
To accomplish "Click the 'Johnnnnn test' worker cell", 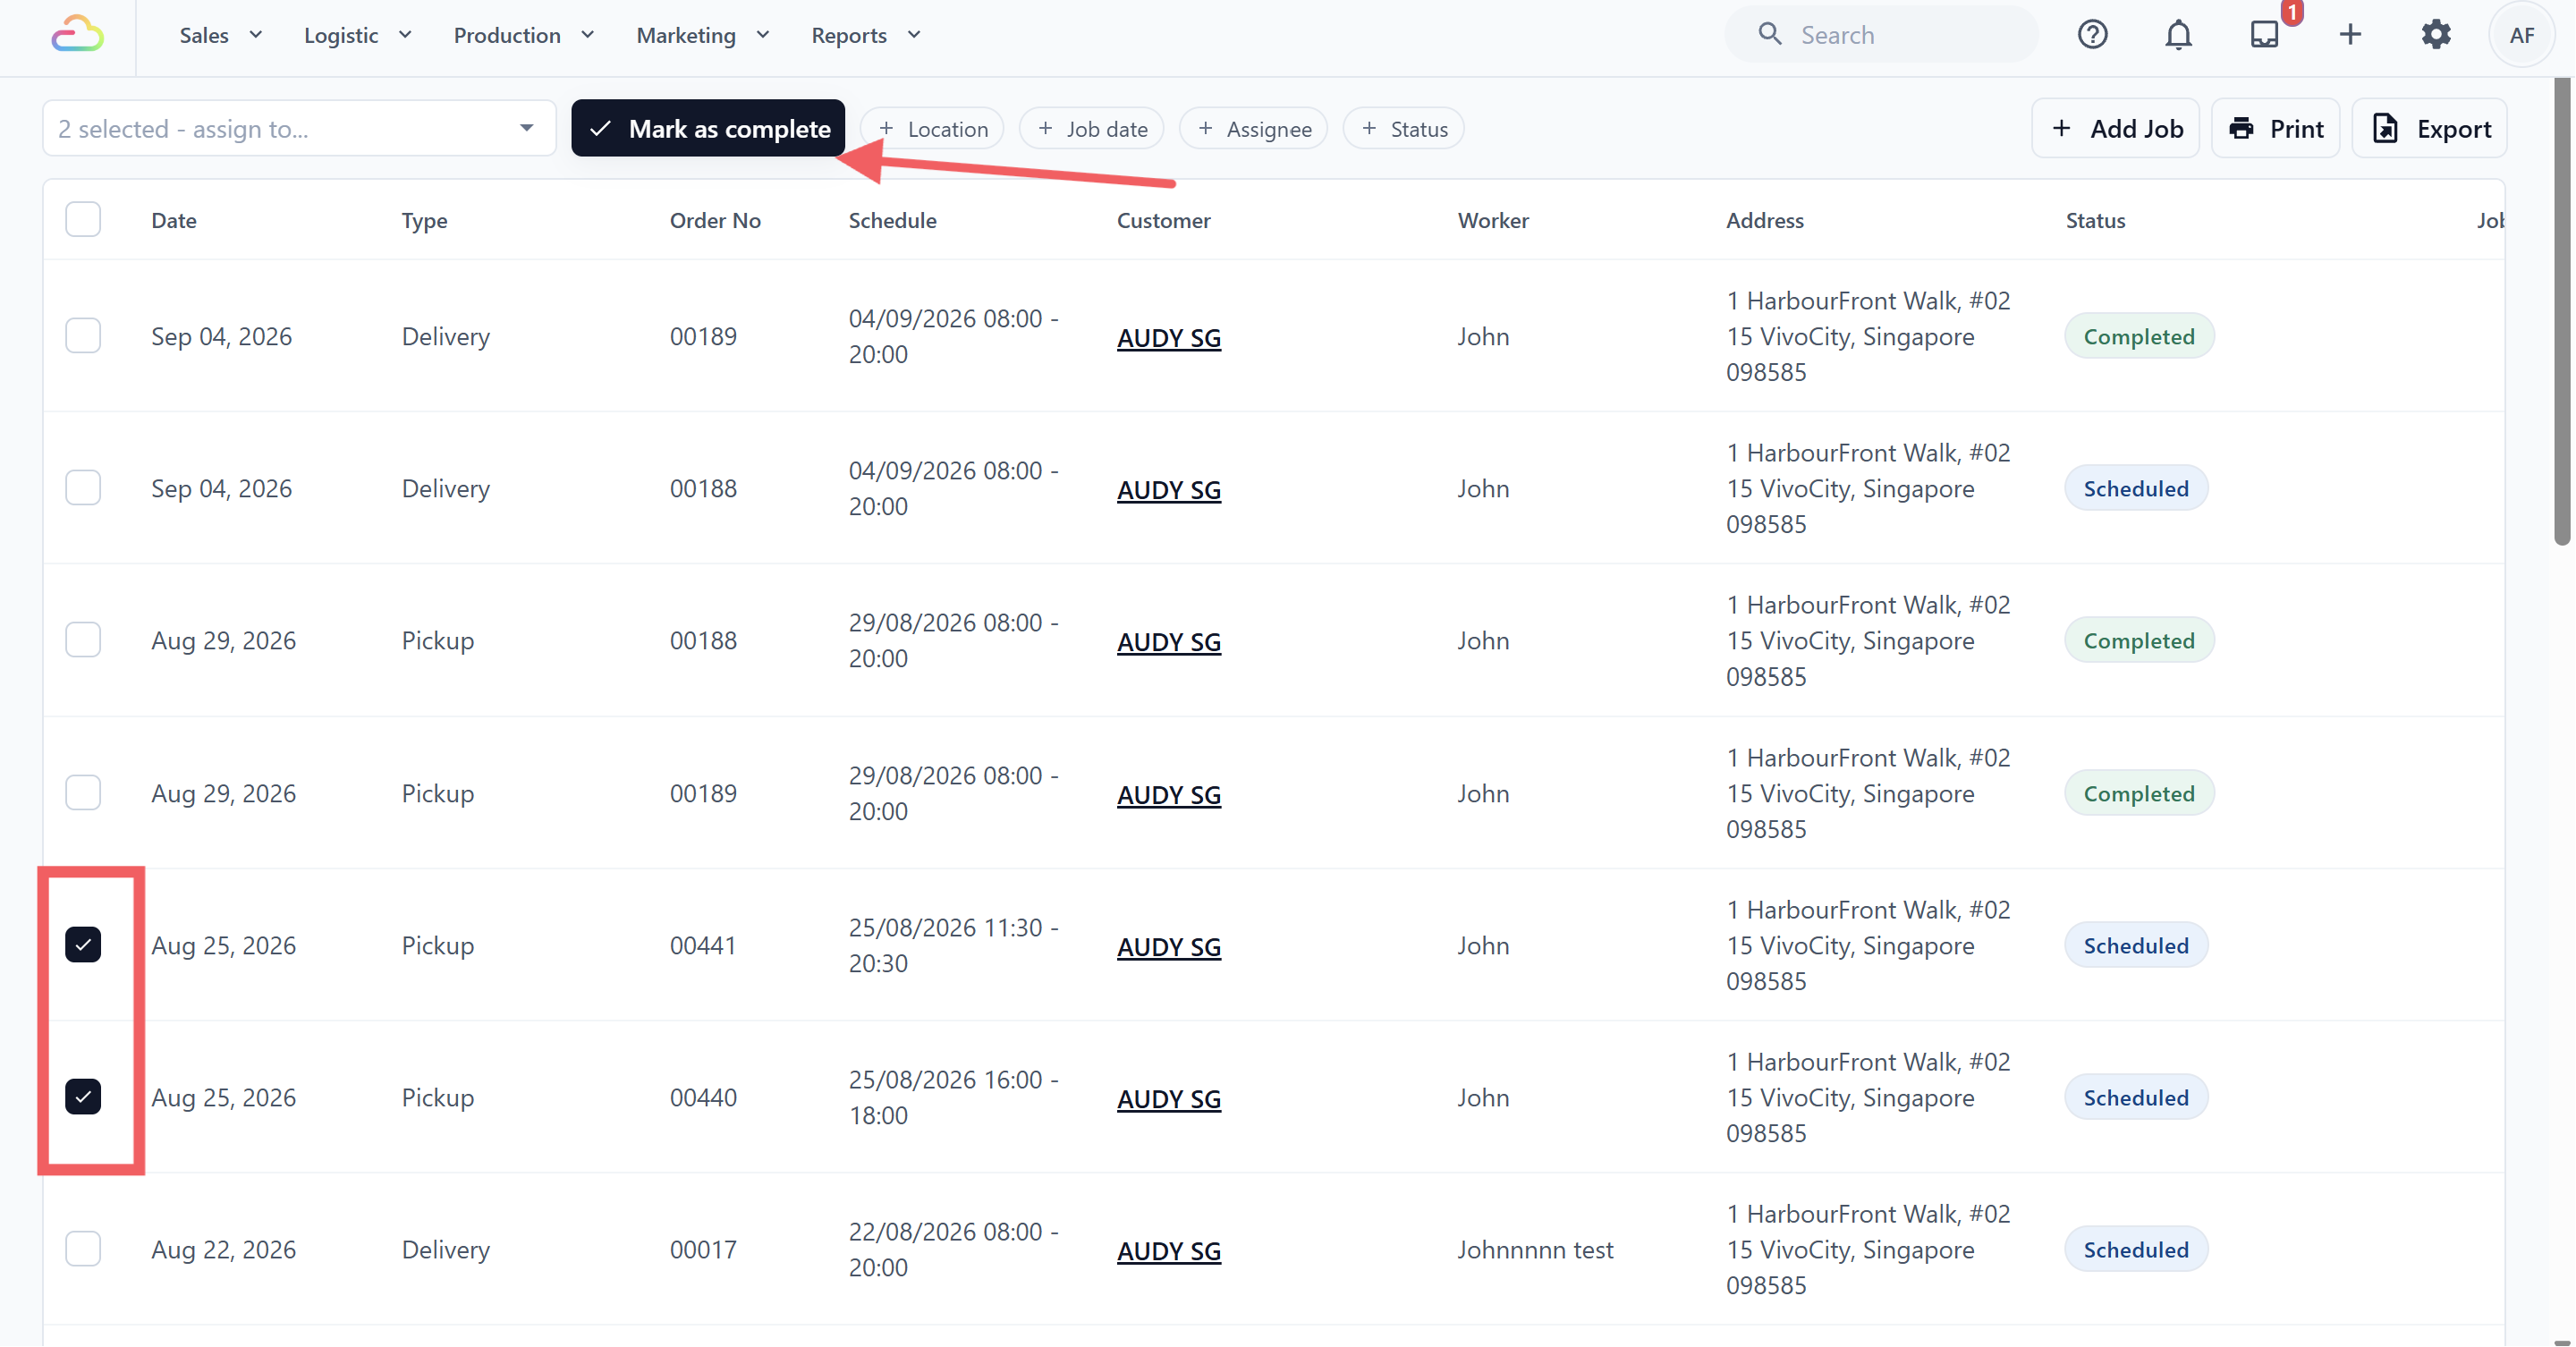I will [x=1535, y=1249].
